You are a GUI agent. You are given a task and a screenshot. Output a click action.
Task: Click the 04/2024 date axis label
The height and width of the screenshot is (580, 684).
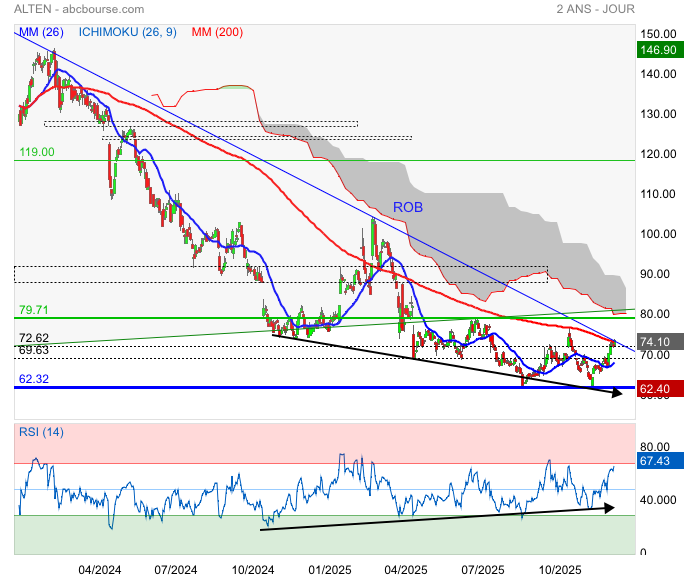[100, 570]
